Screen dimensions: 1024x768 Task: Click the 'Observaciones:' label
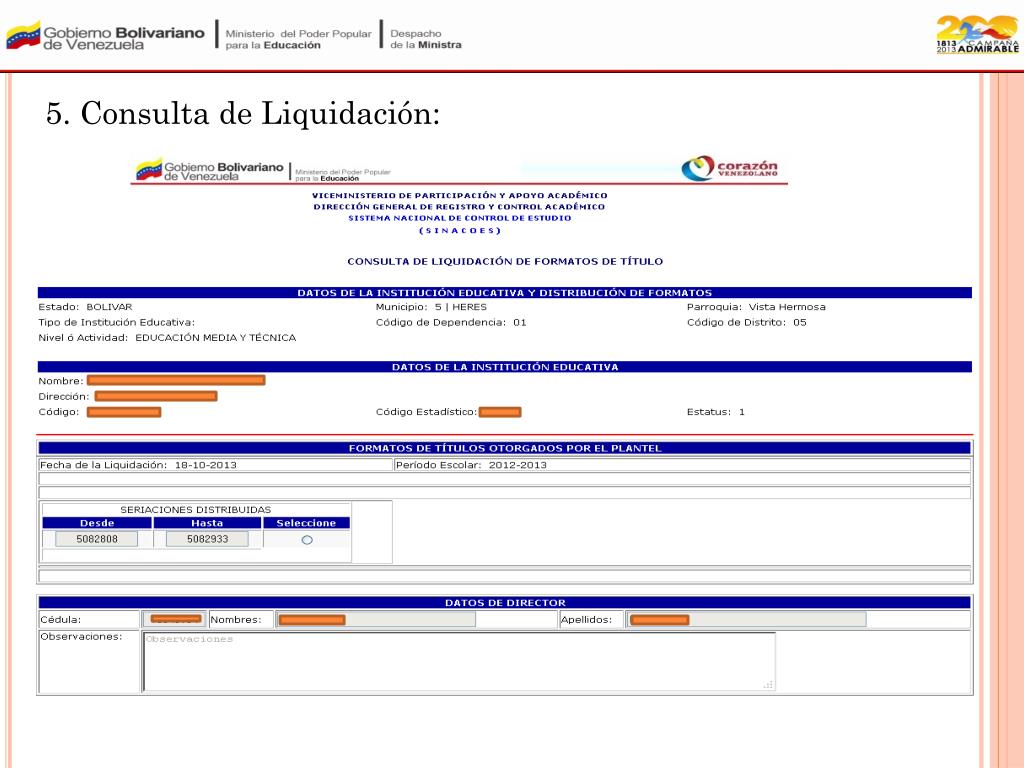point(81,637)
